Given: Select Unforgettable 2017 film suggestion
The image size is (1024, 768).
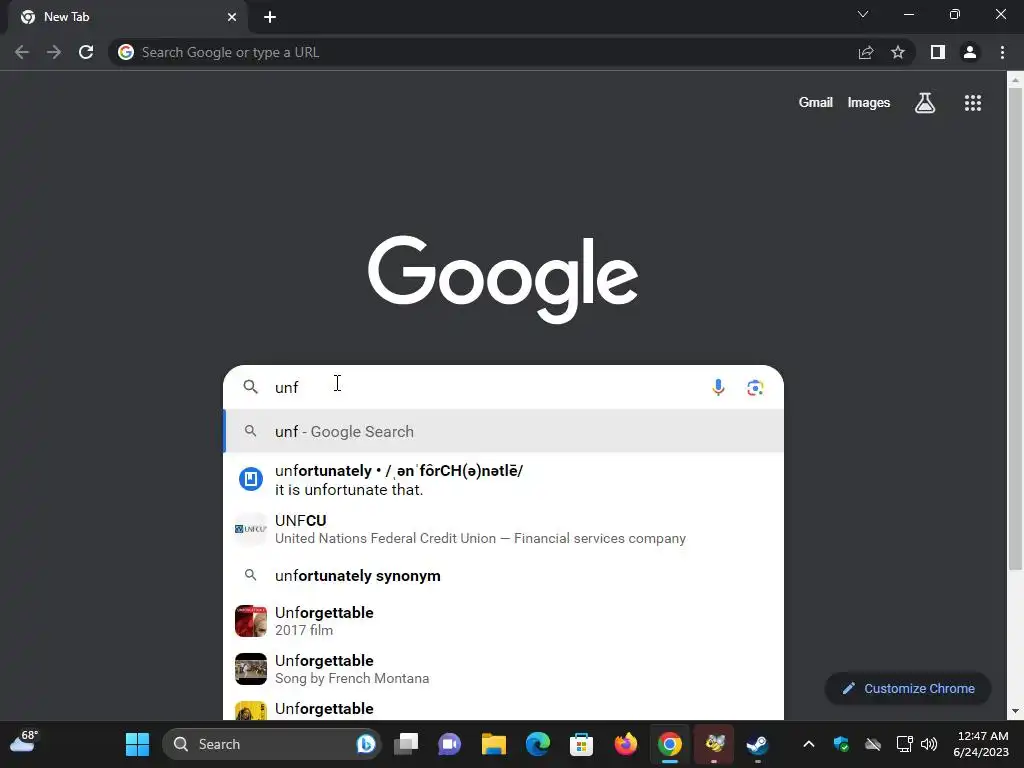Looking at the screenshot, I should pyautogui.click(x=504, y=621).
